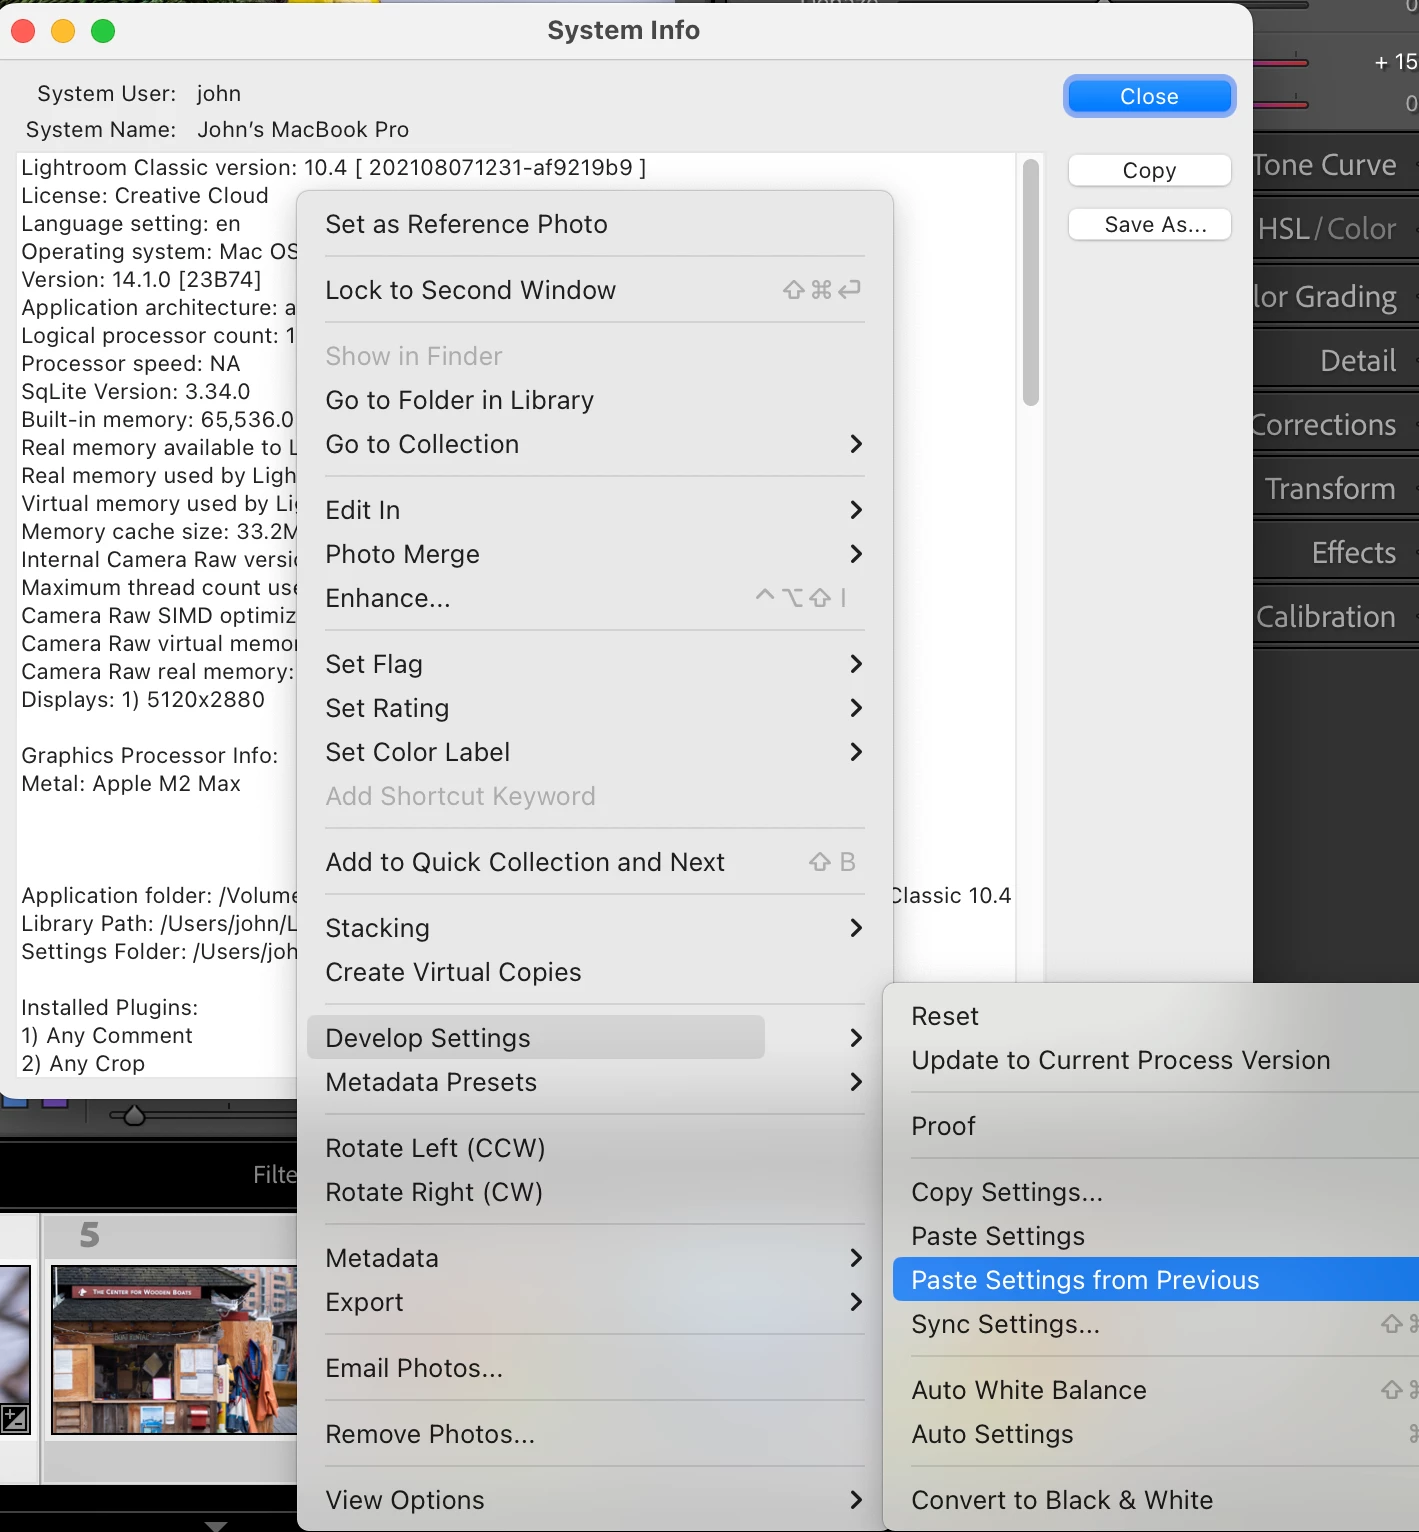
Task: Expand the Color Grading panel
Action: (x=1336, y=297)
